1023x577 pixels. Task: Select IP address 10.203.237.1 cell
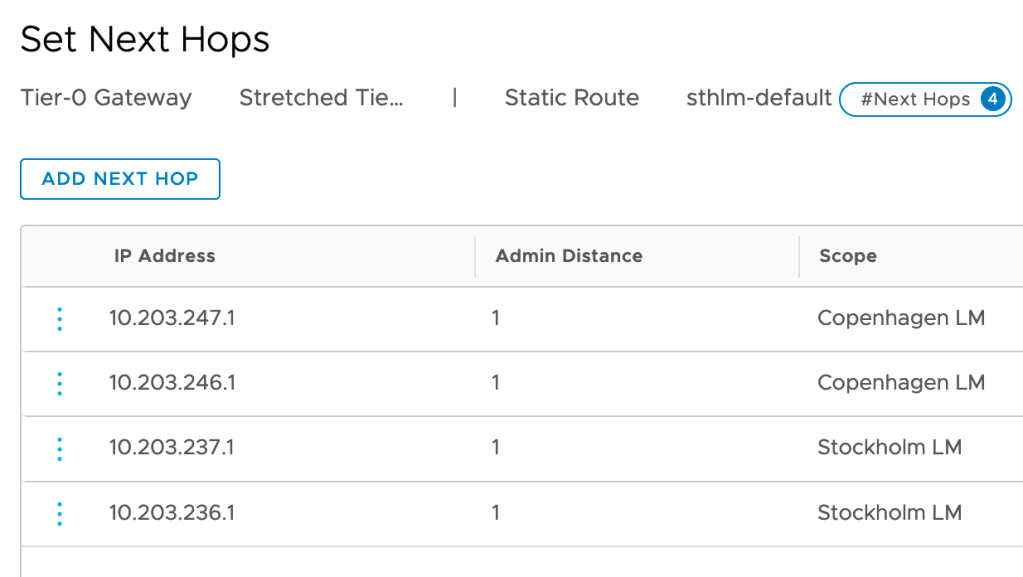coord(172,448)
